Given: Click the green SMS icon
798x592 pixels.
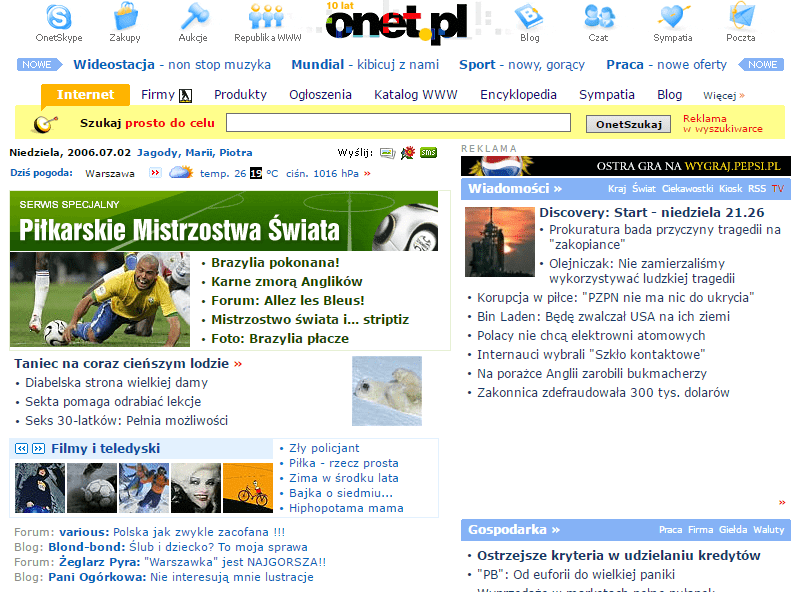Looking at the screenshot, I should tap(429, 153).
